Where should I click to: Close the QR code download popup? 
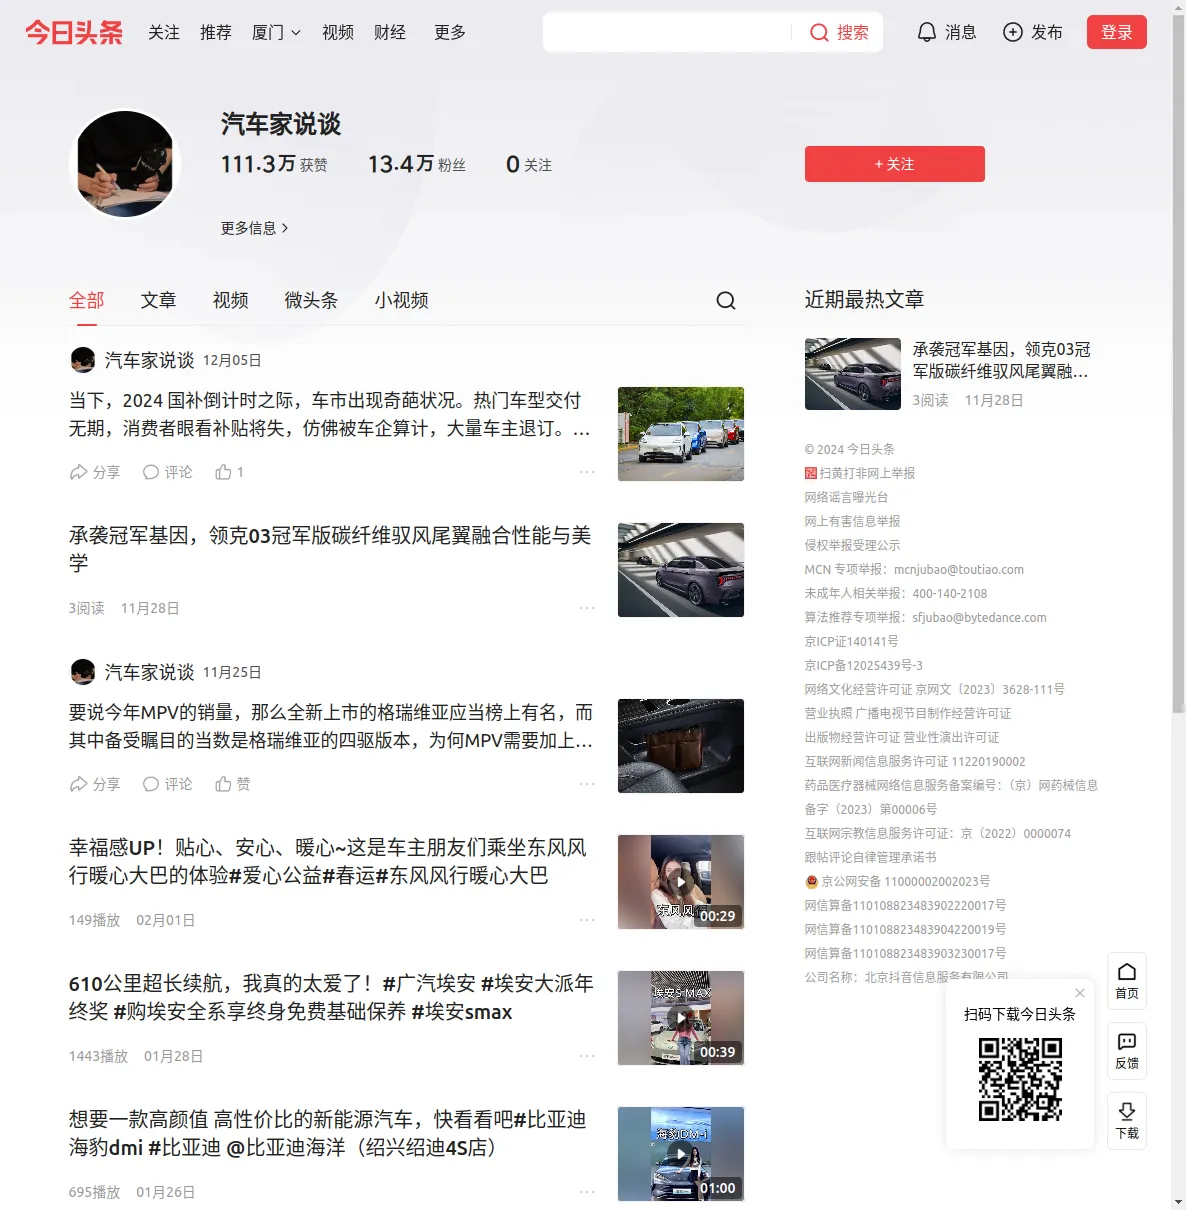click(1080, 993)
